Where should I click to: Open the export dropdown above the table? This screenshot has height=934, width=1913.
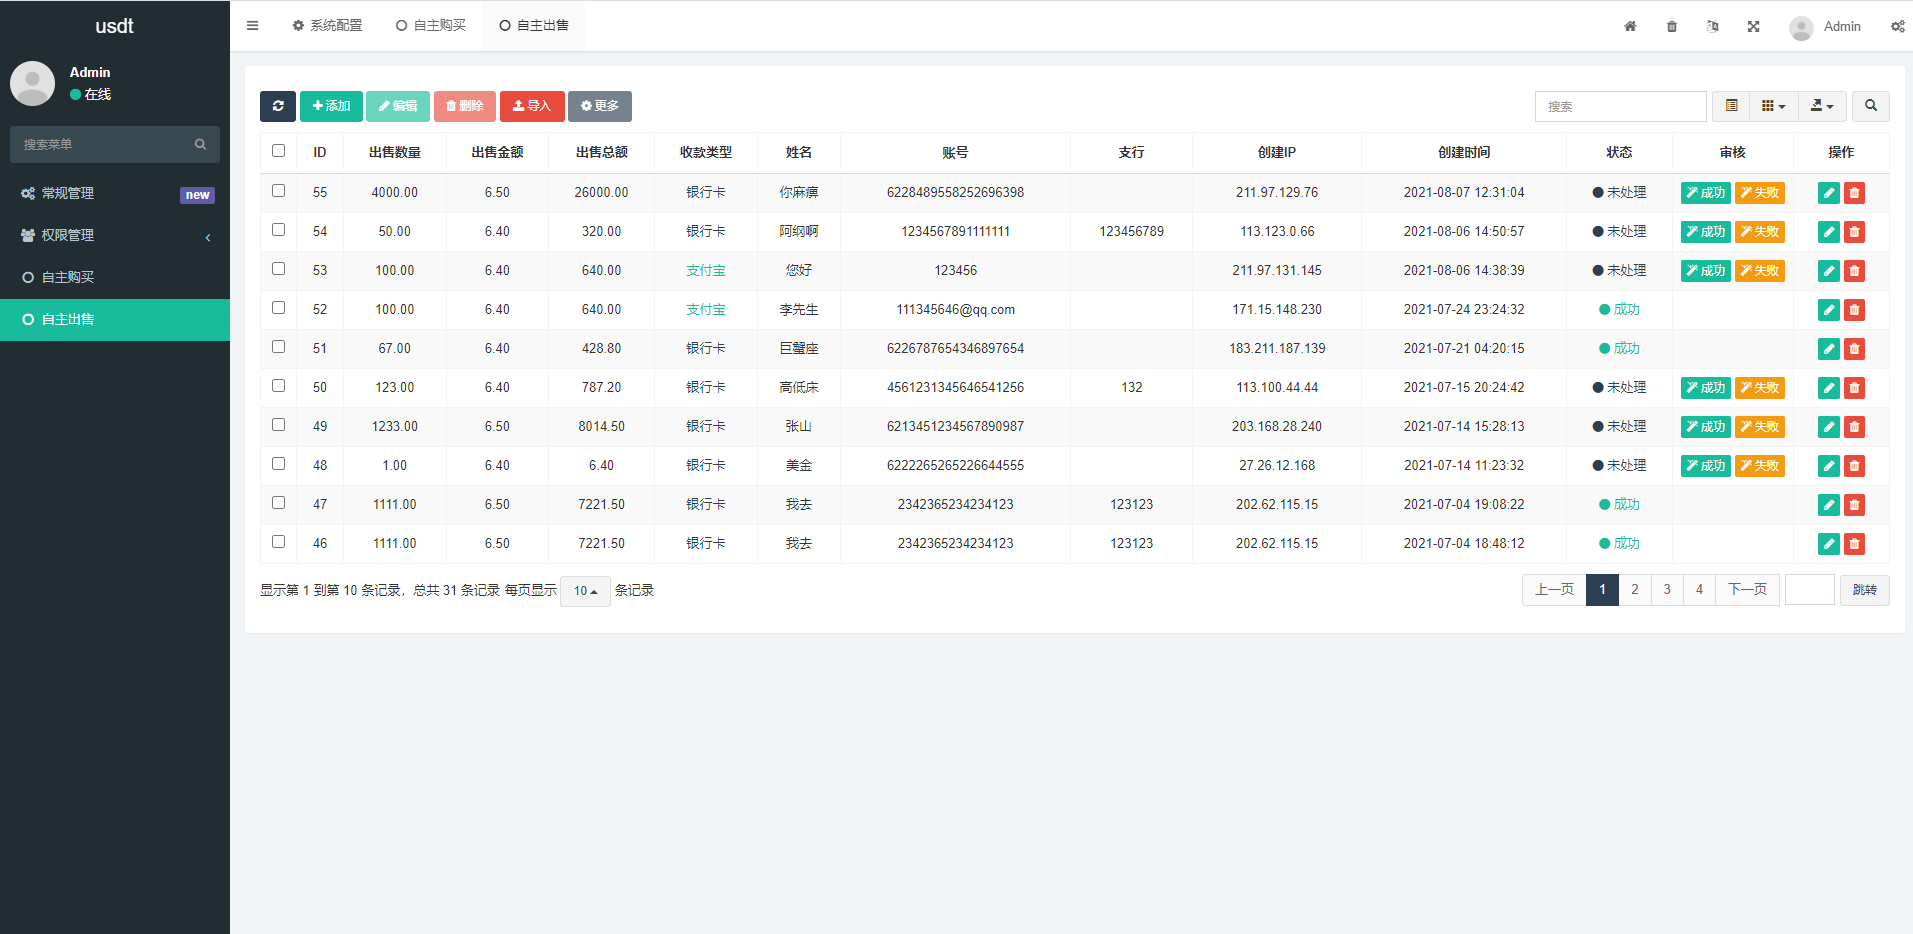(1821, 106)
